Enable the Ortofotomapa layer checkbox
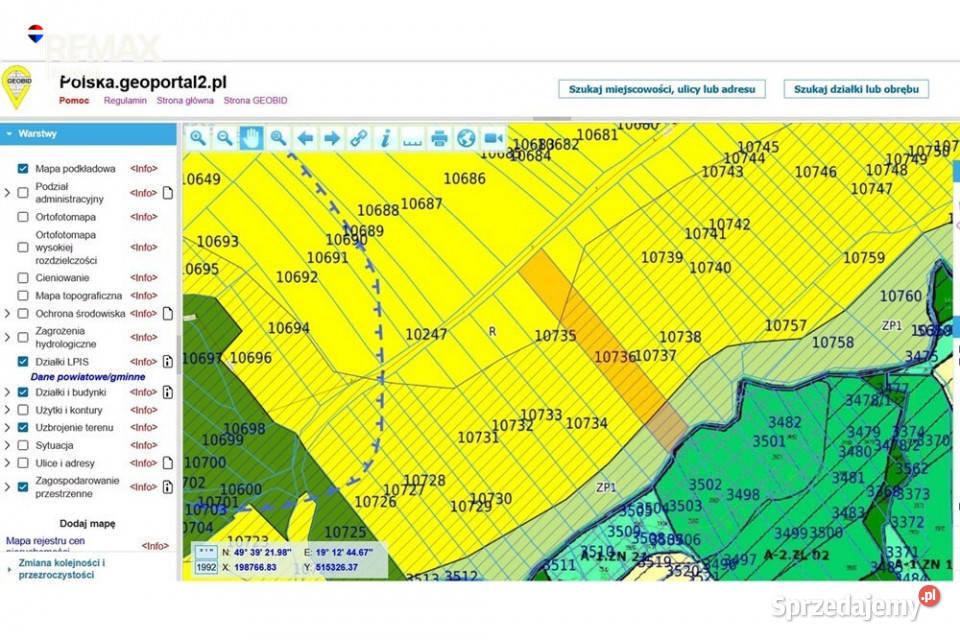 pos(23,217)
